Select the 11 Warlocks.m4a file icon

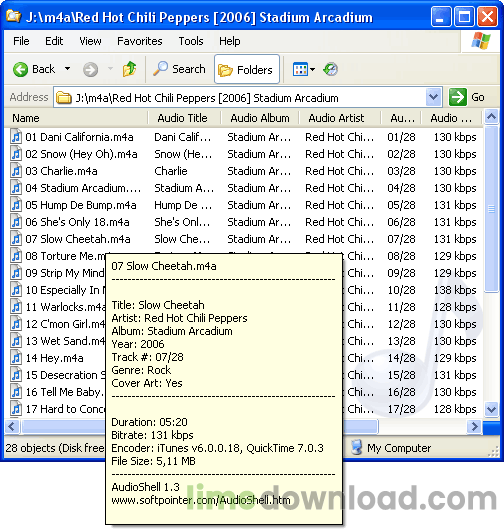click(16, 307)
